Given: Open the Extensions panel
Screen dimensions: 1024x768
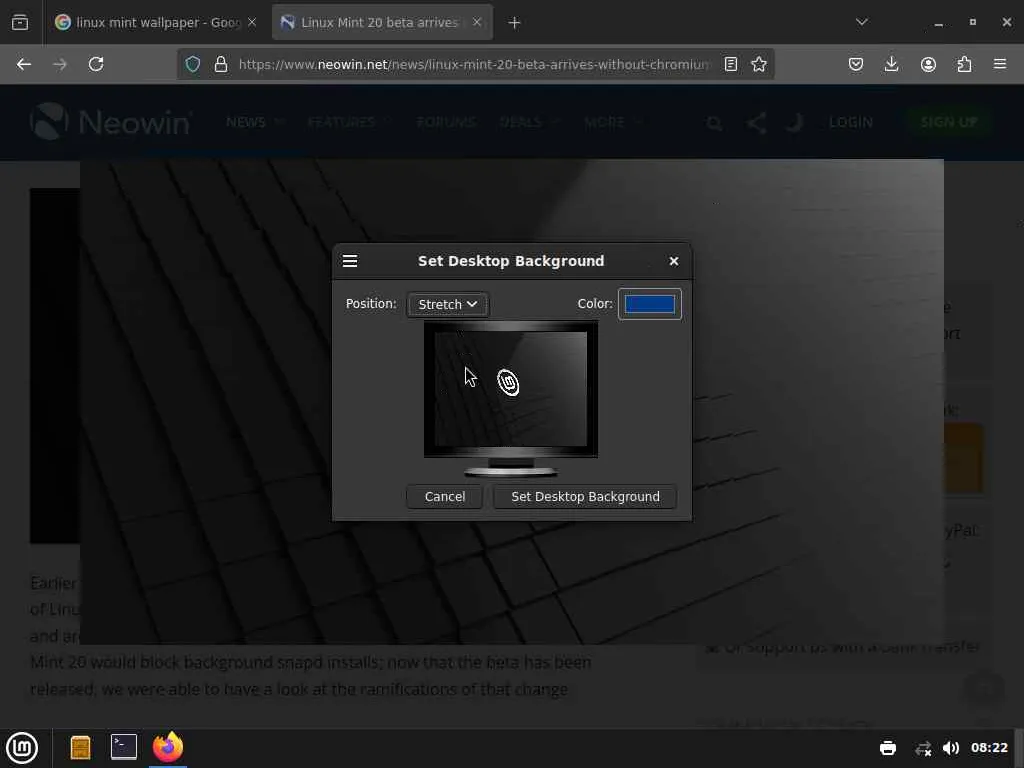Looking at the screenshot, I should pyautogui.click(x=964, y=64).
